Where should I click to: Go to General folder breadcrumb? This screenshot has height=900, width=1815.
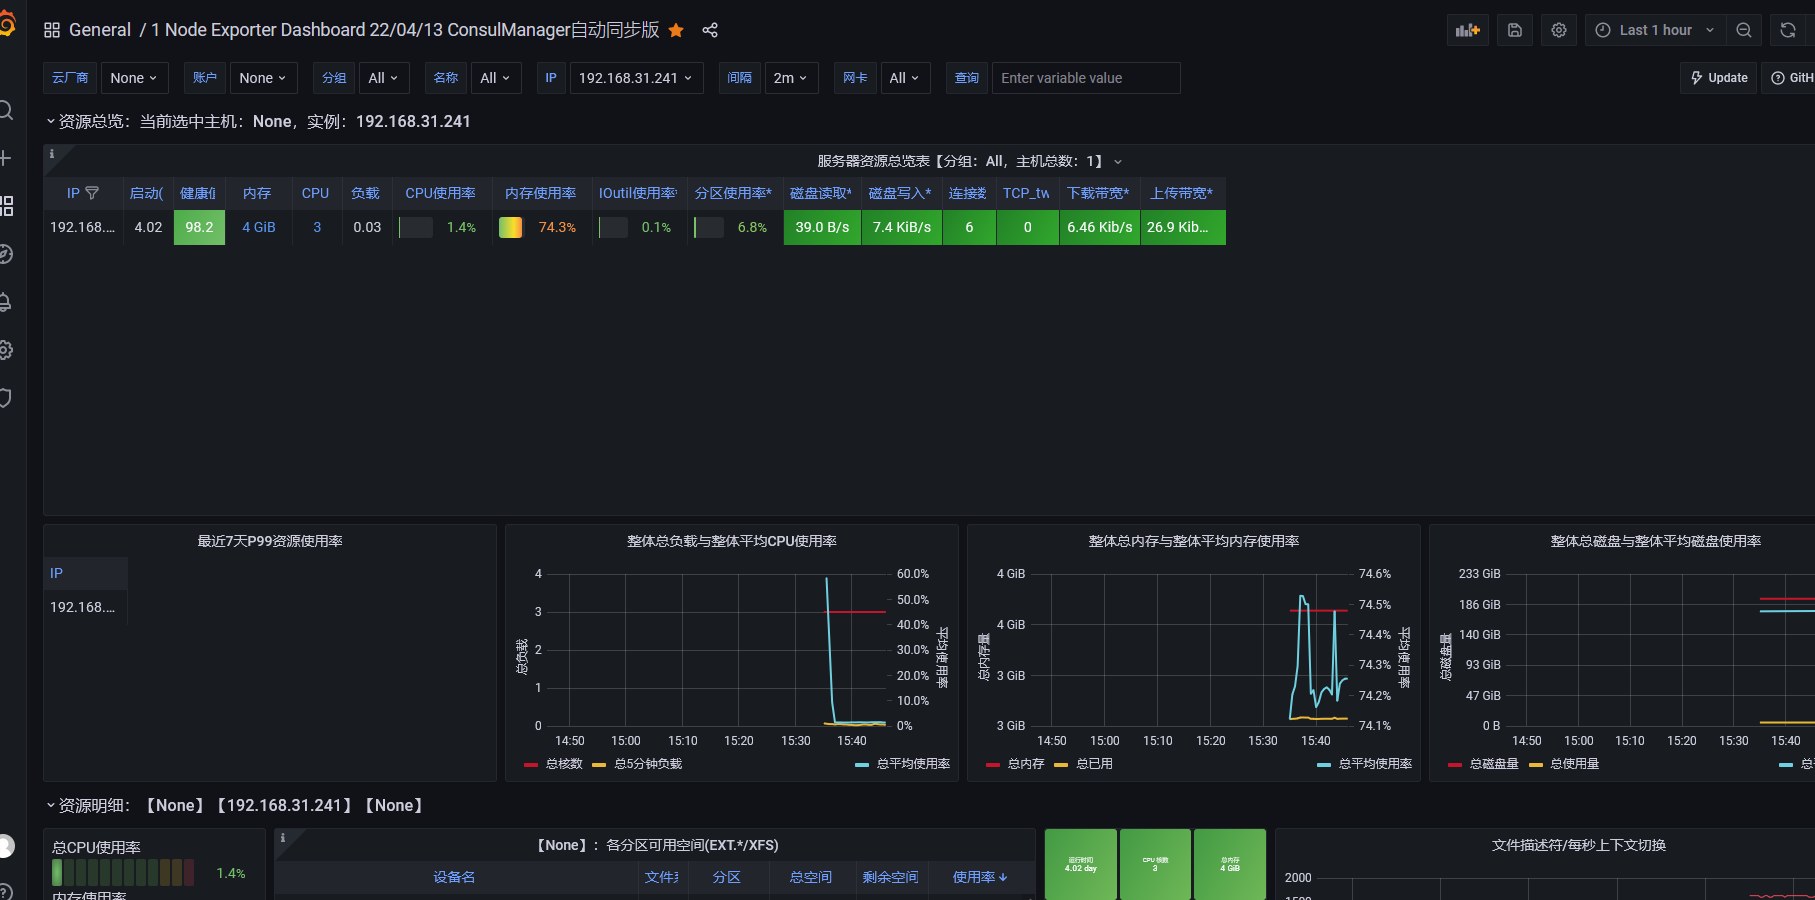pos(100,30)
